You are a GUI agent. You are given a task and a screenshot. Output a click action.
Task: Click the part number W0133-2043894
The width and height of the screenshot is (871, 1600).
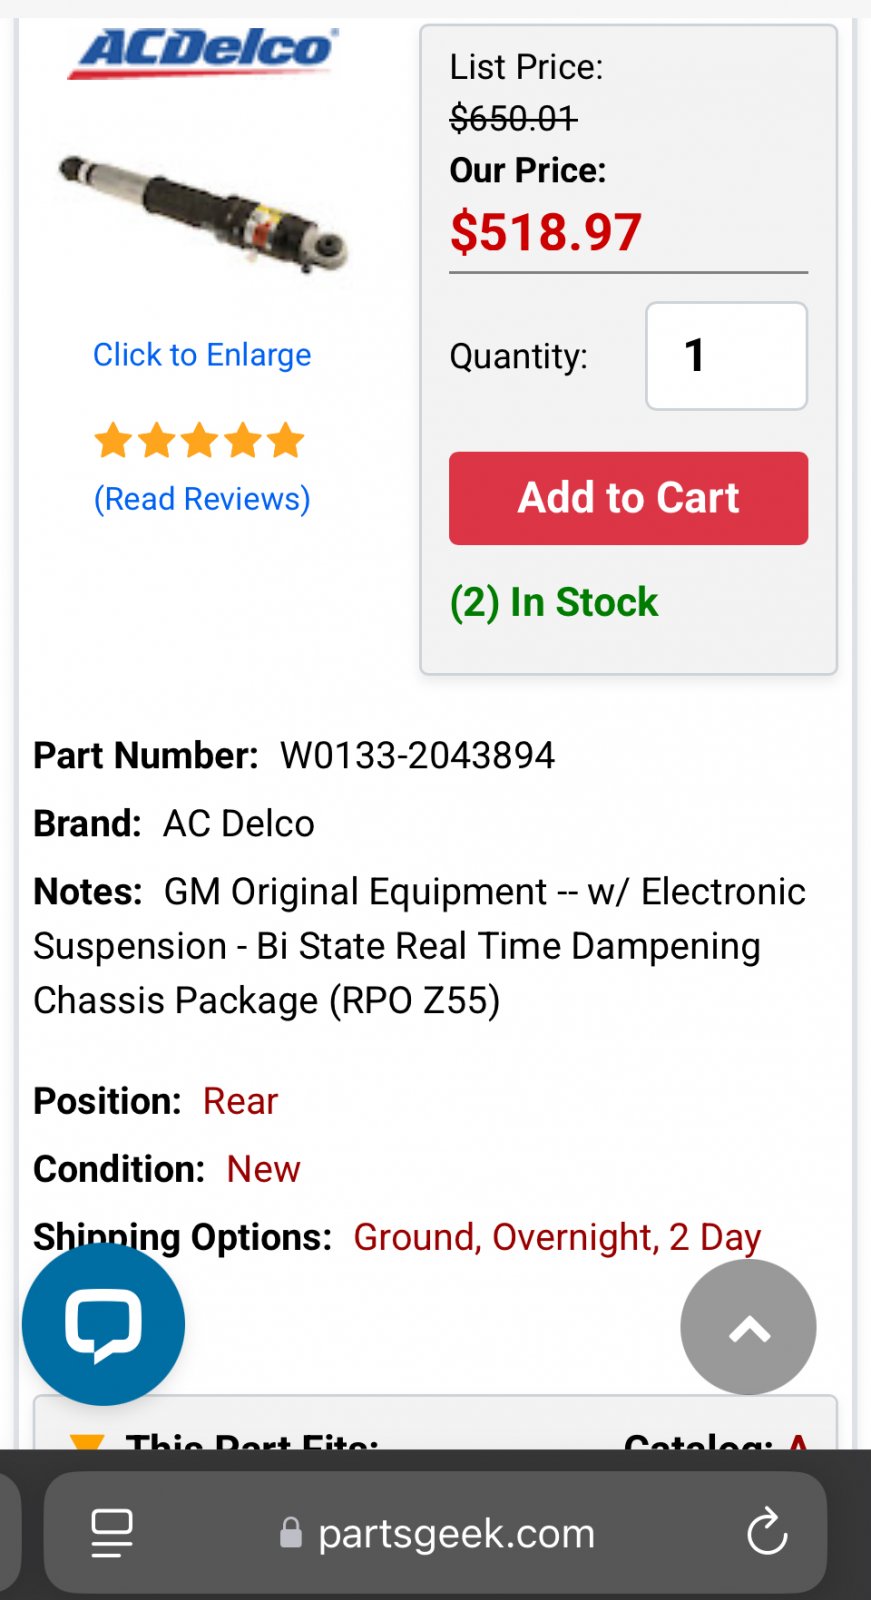point(417,755)
